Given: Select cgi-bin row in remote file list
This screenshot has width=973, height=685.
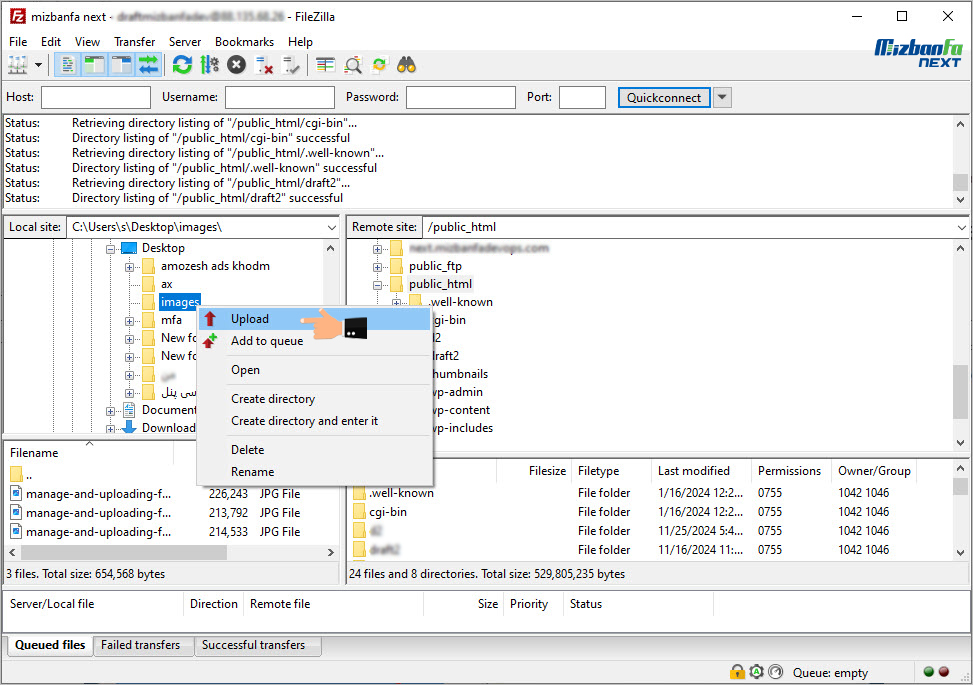Looking at the screenshot, I should coord(652,512).
